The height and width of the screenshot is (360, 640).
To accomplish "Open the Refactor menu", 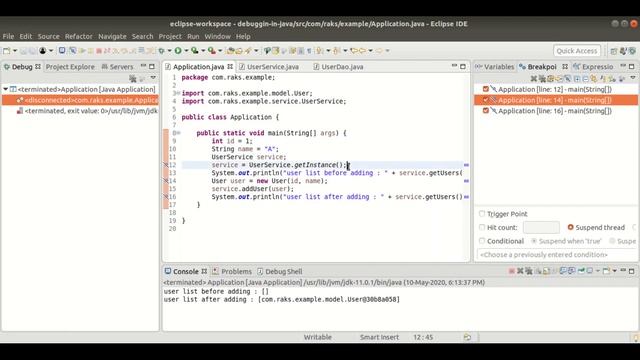I will point(78,36).
